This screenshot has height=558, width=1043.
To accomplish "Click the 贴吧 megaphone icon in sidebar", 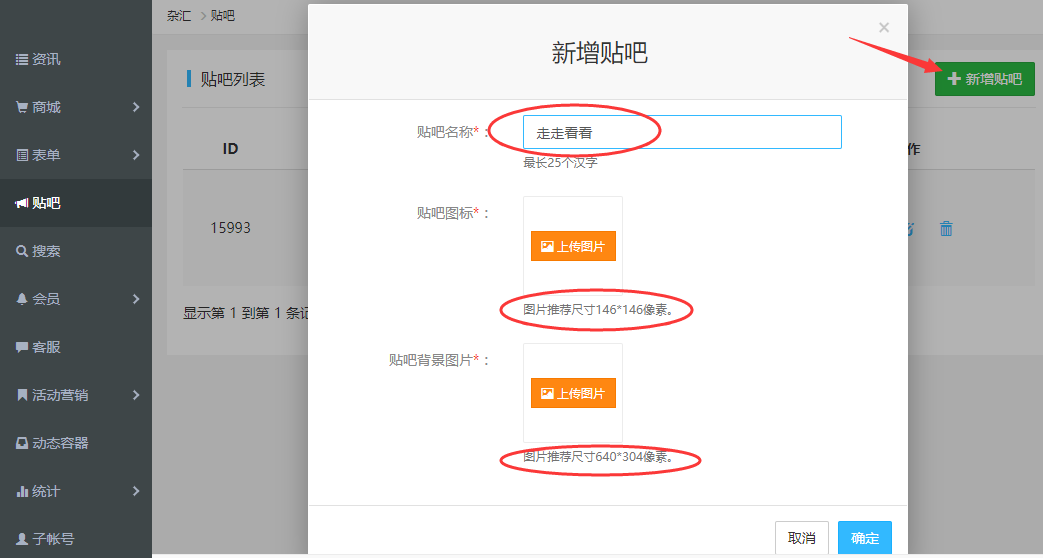I will coord(22,203).
